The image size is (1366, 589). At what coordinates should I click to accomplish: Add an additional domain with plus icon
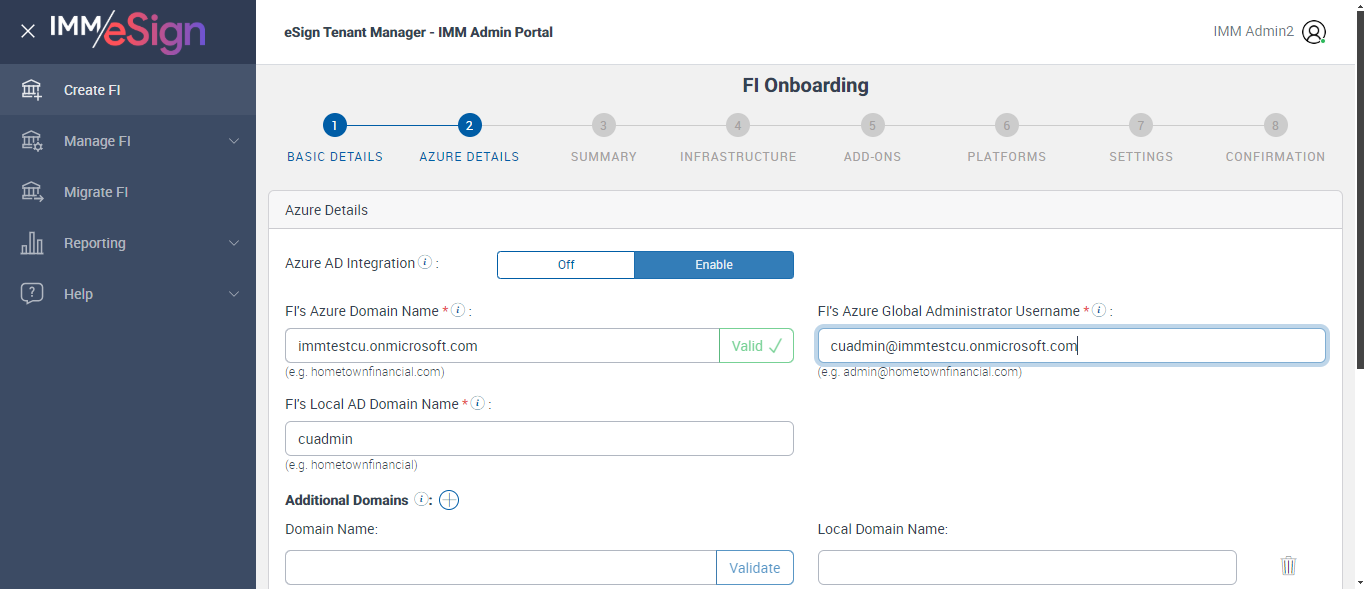coord(449,500)
